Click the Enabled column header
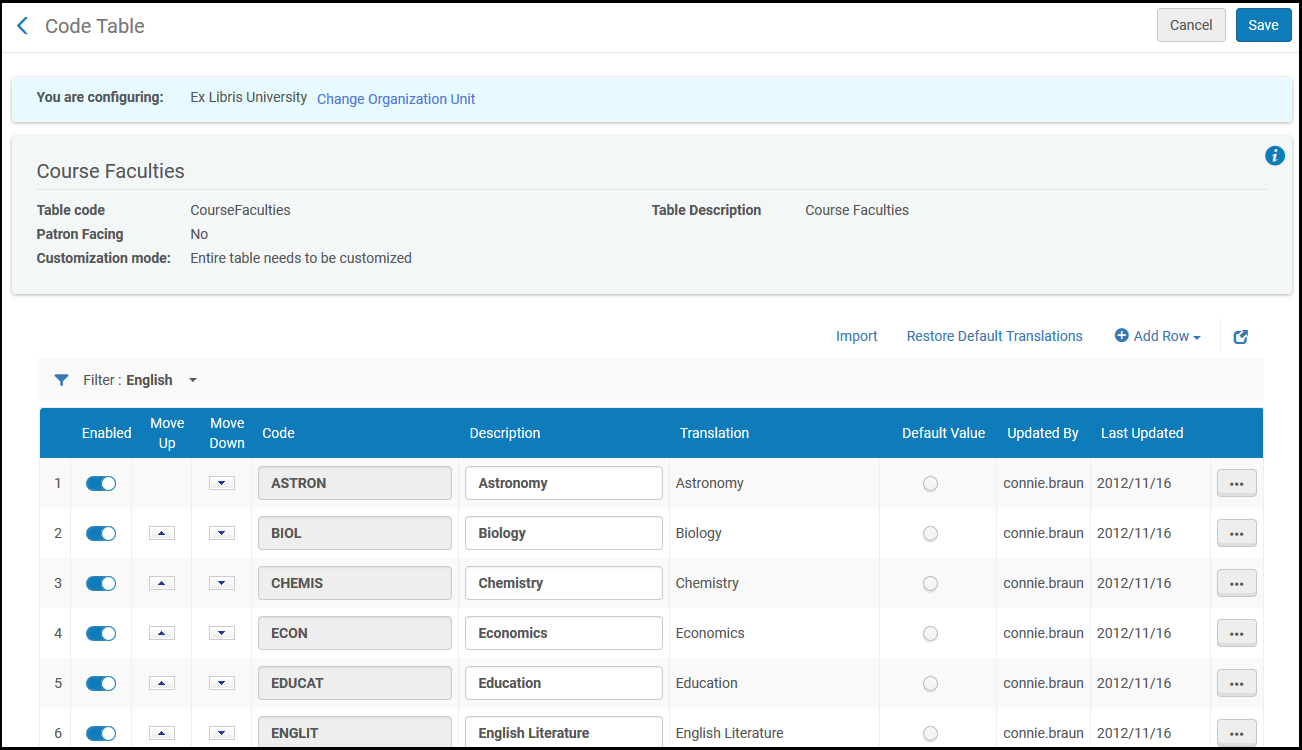Screen dimensions: 1302x750 tap(107, 433)
